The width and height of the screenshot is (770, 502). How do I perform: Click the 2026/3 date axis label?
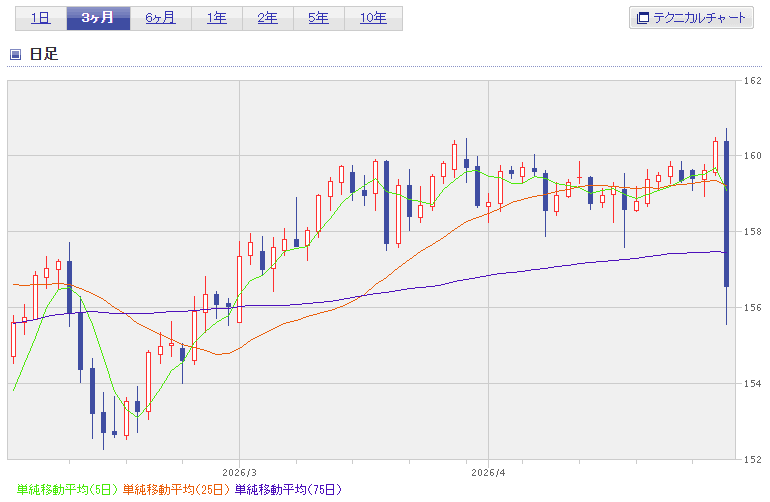click(239, 473)
